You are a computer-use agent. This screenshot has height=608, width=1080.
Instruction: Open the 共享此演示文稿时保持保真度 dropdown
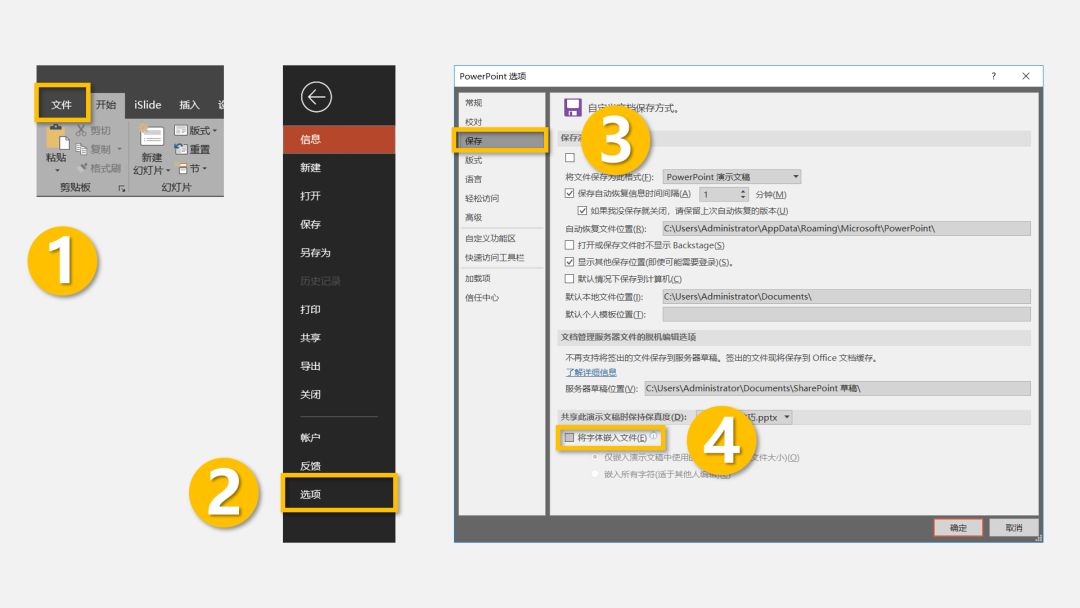click(x=786, y=419)
